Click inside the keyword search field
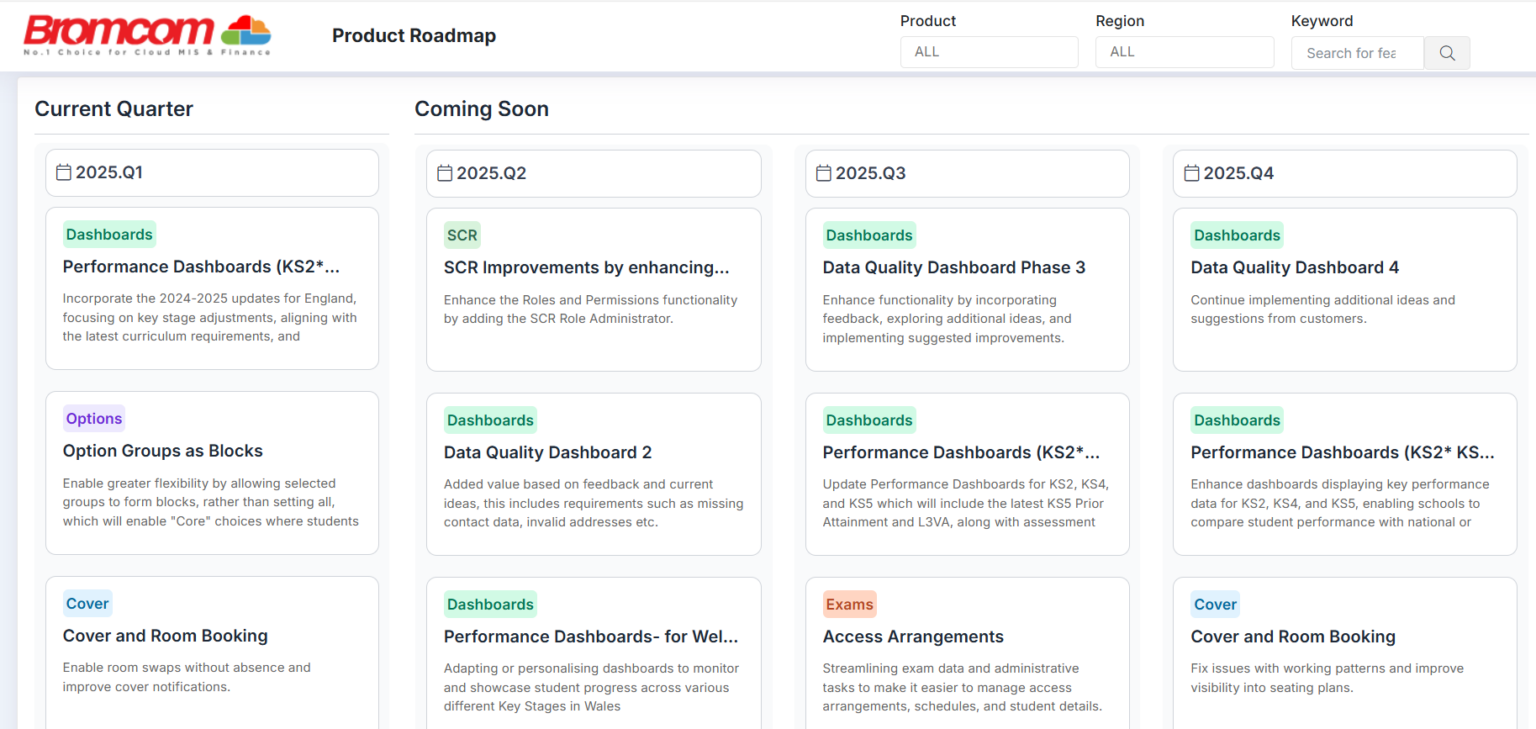 coord(1357,52)
